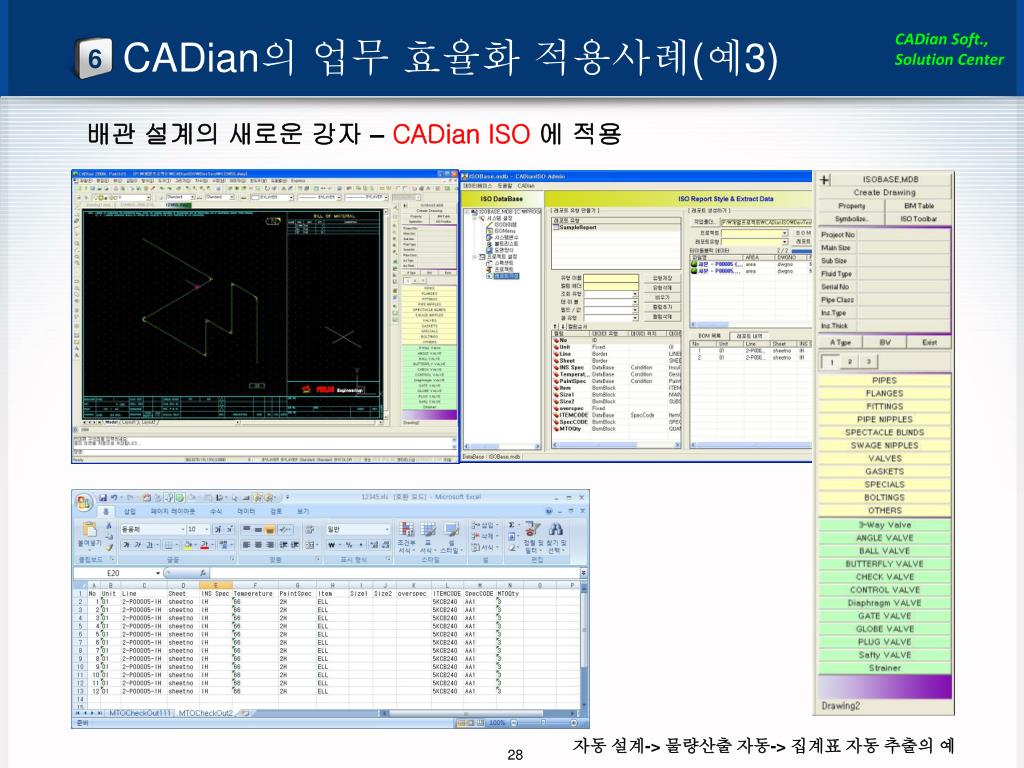Open the number format dropdown in Excel
Viewport: 1024px width, 768px height.
(387, 529)
